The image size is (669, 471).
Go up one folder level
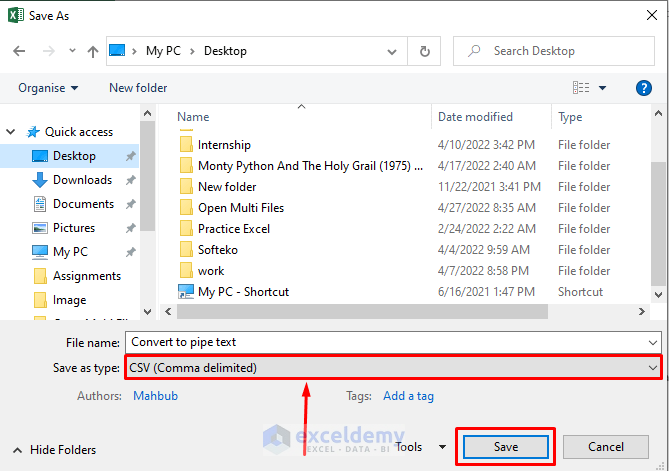coord(93,52)
